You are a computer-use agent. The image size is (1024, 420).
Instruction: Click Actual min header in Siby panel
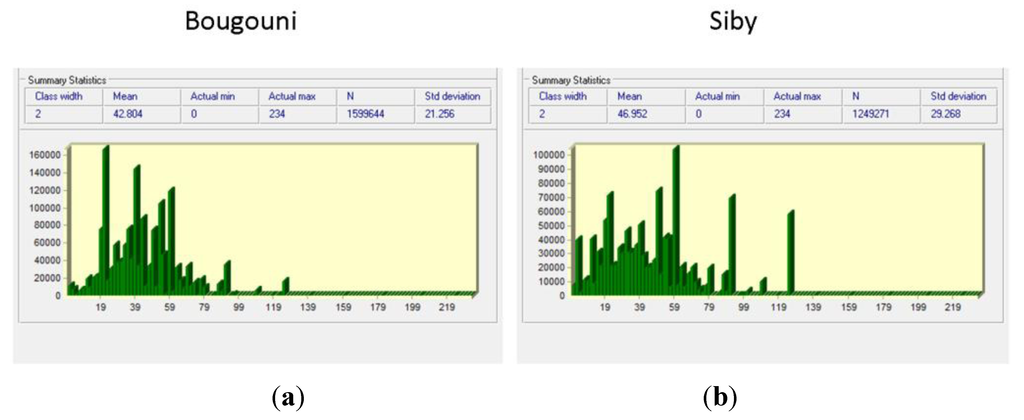718,97
